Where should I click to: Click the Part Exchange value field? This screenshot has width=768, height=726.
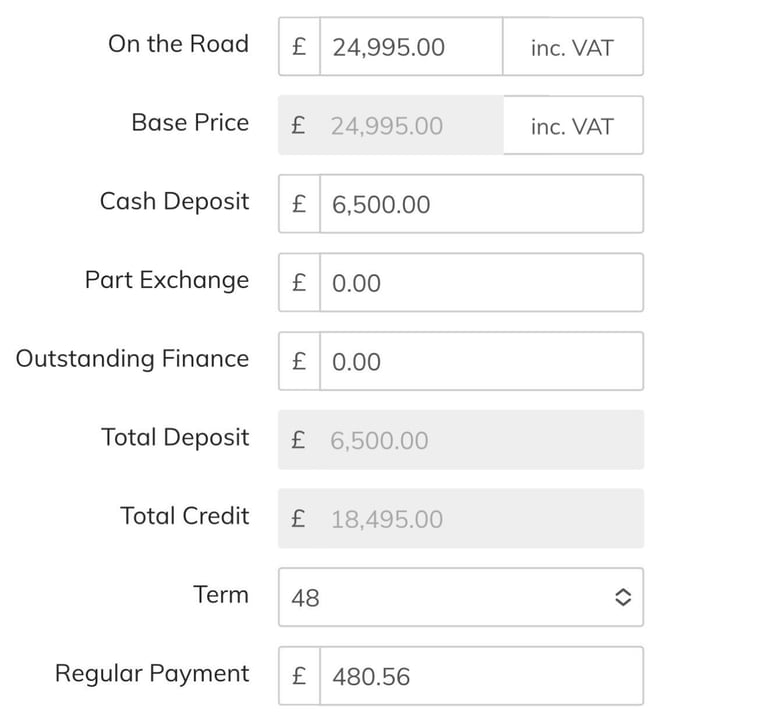click(480, 283)
